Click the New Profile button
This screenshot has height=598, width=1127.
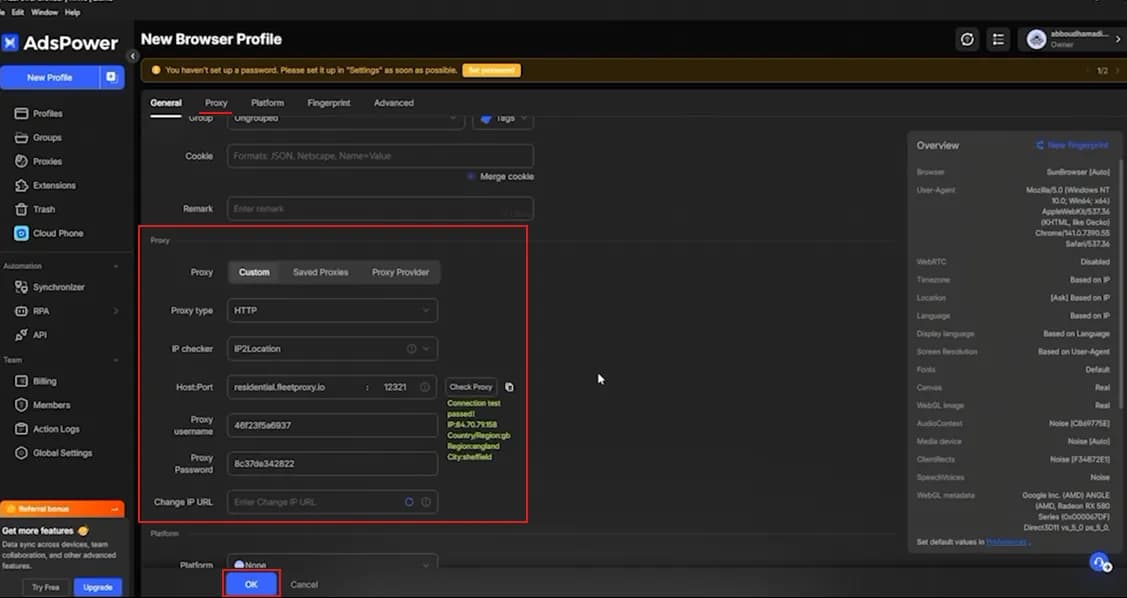(50, 77)
